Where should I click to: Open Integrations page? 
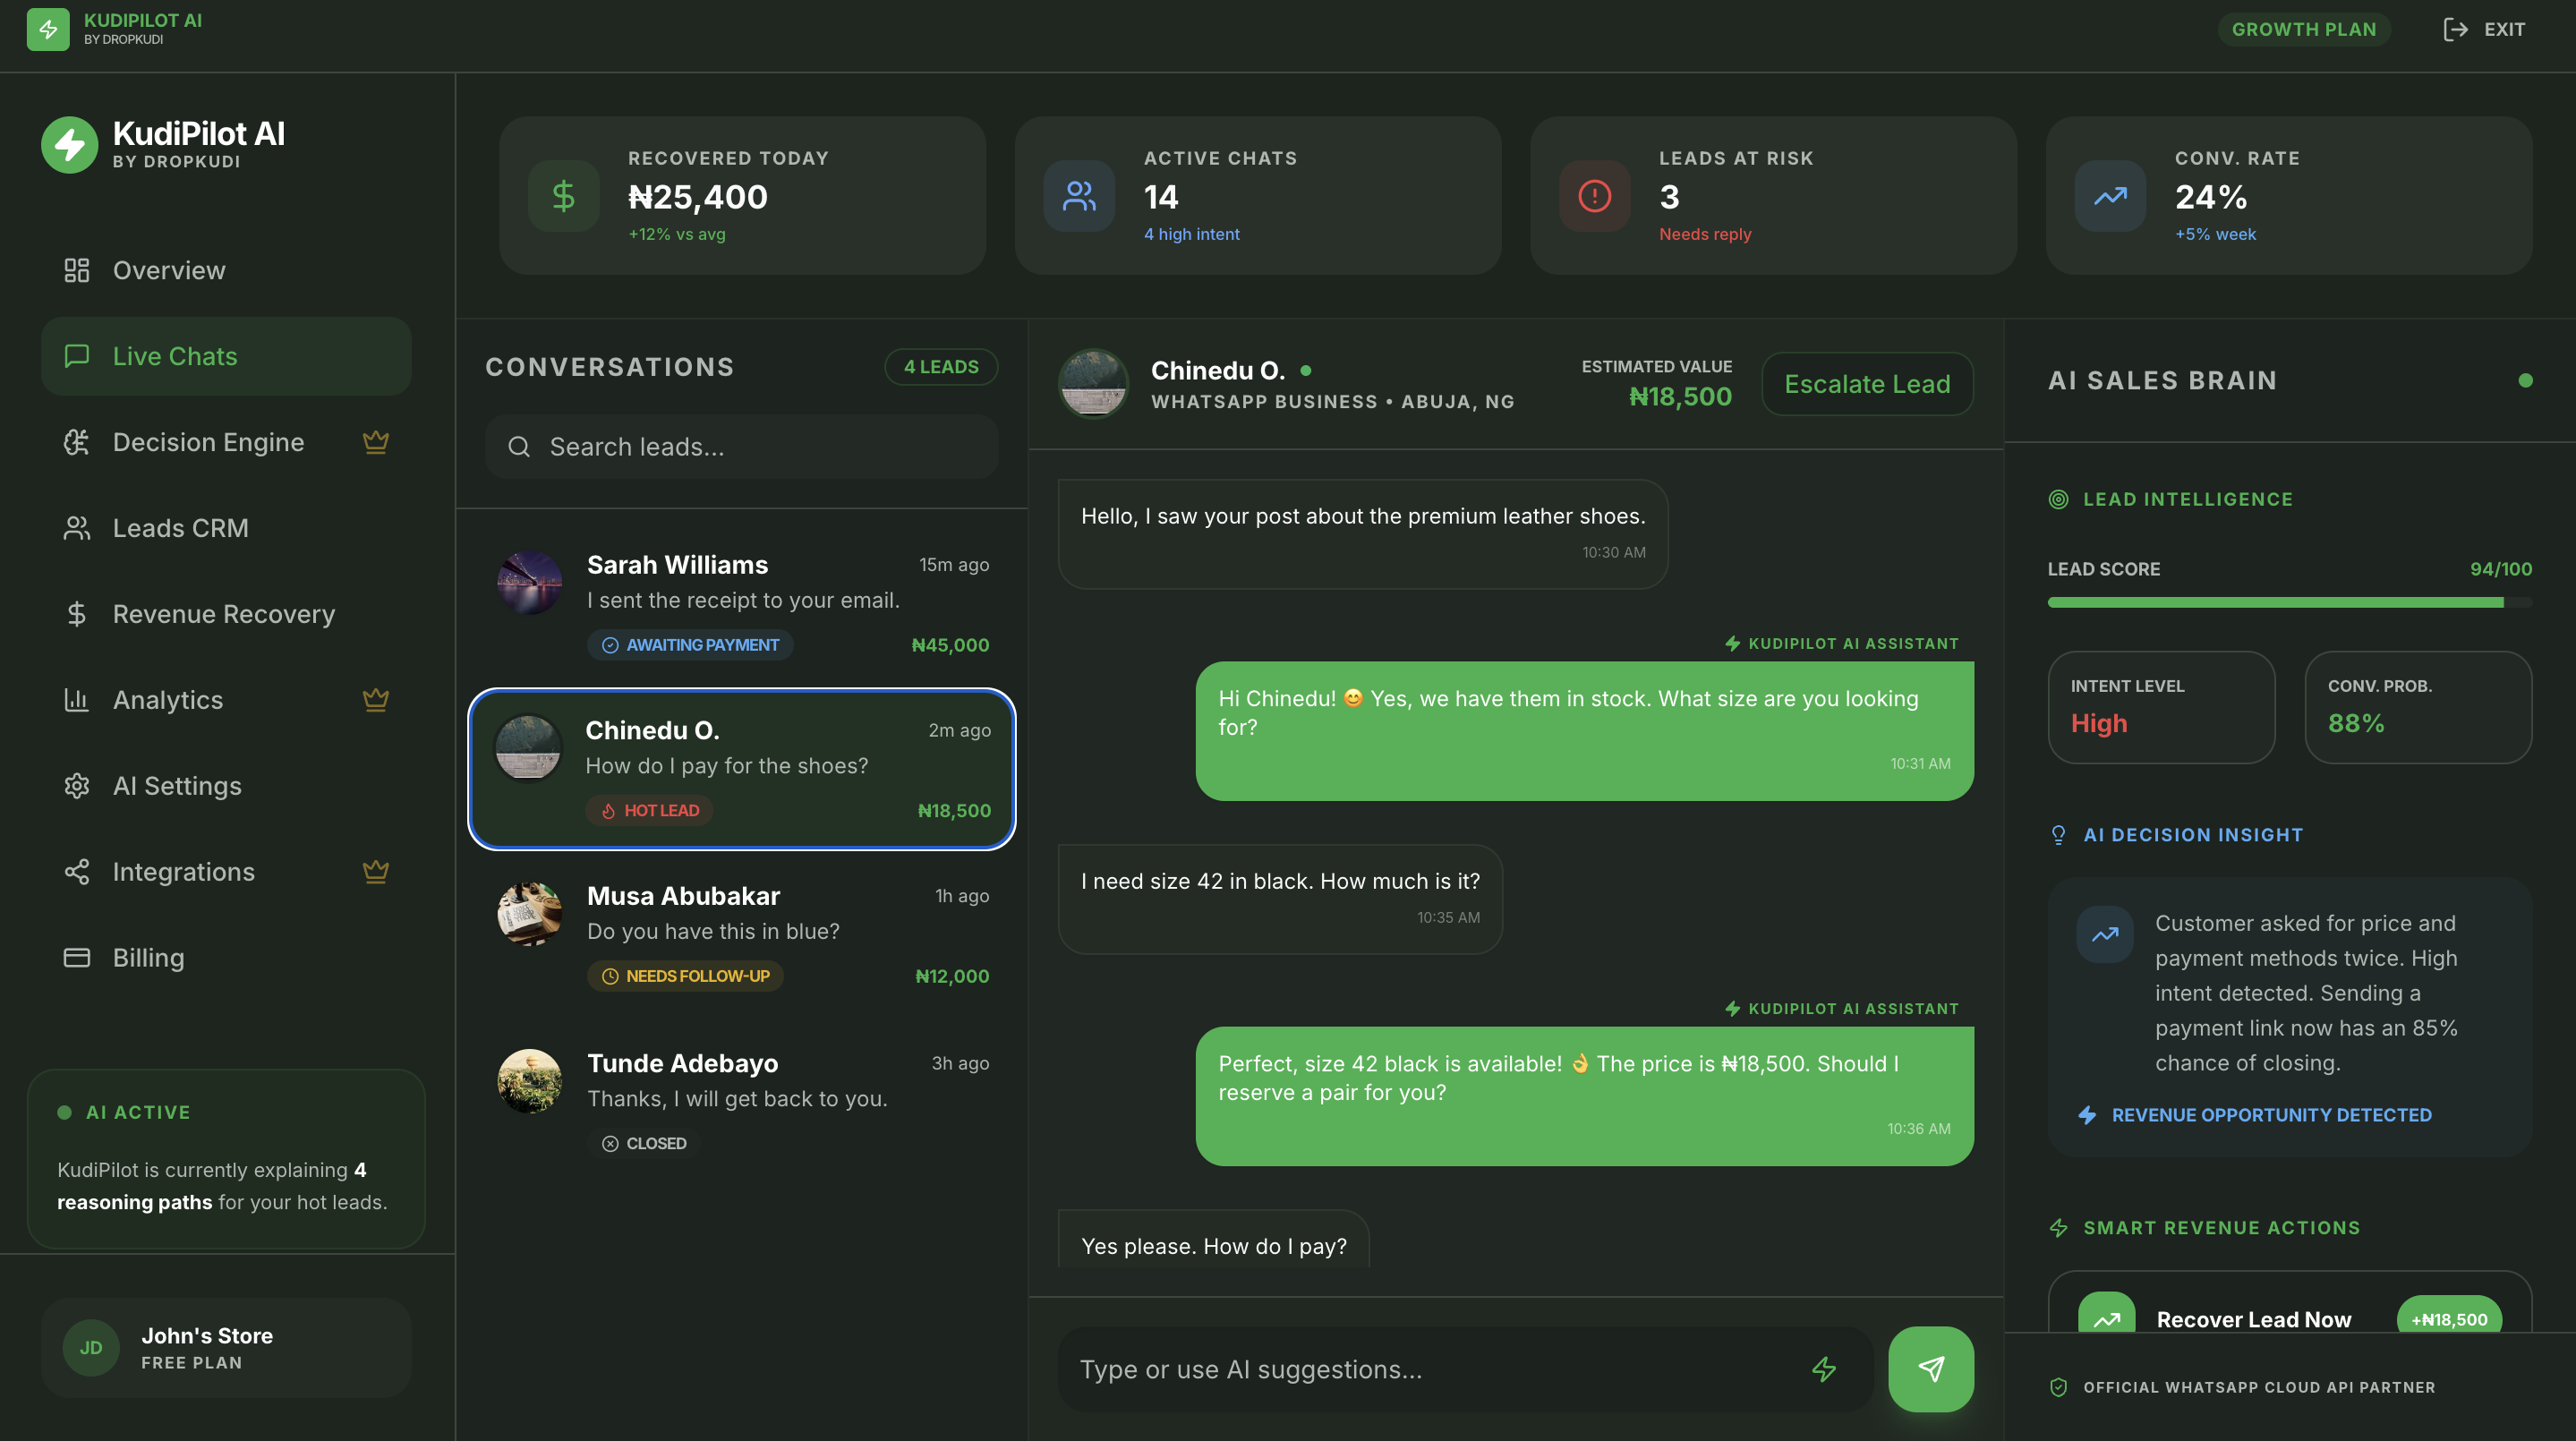[x=226, y=872]
